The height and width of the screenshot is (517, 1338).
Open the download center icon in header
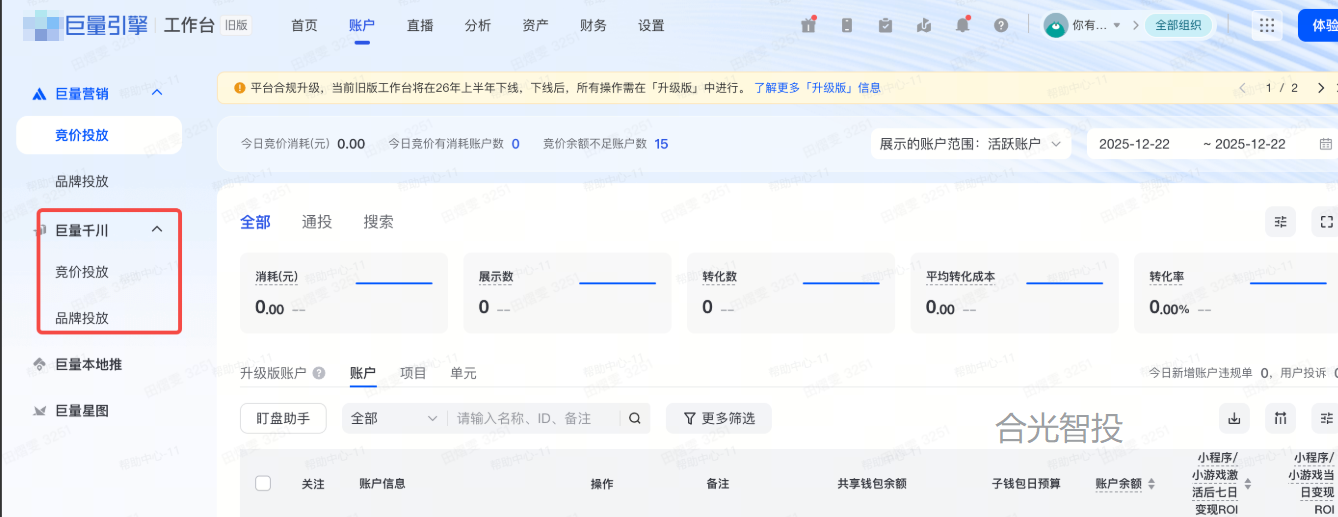pyautogui.click(x=924, y=25)
